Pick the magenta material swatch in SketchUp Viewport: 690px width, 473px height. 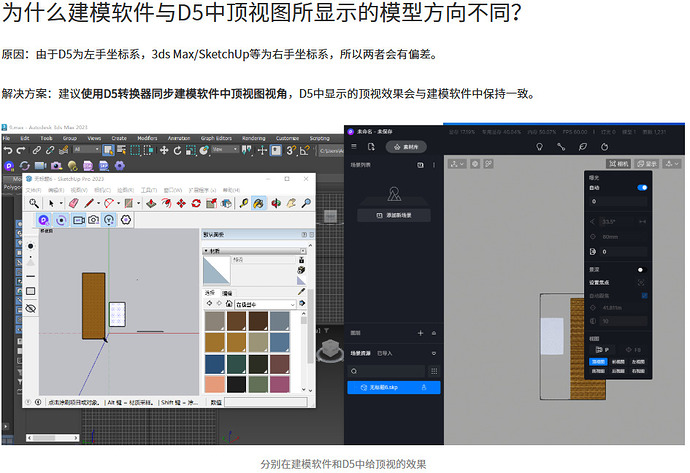click(x=279, y=384)
